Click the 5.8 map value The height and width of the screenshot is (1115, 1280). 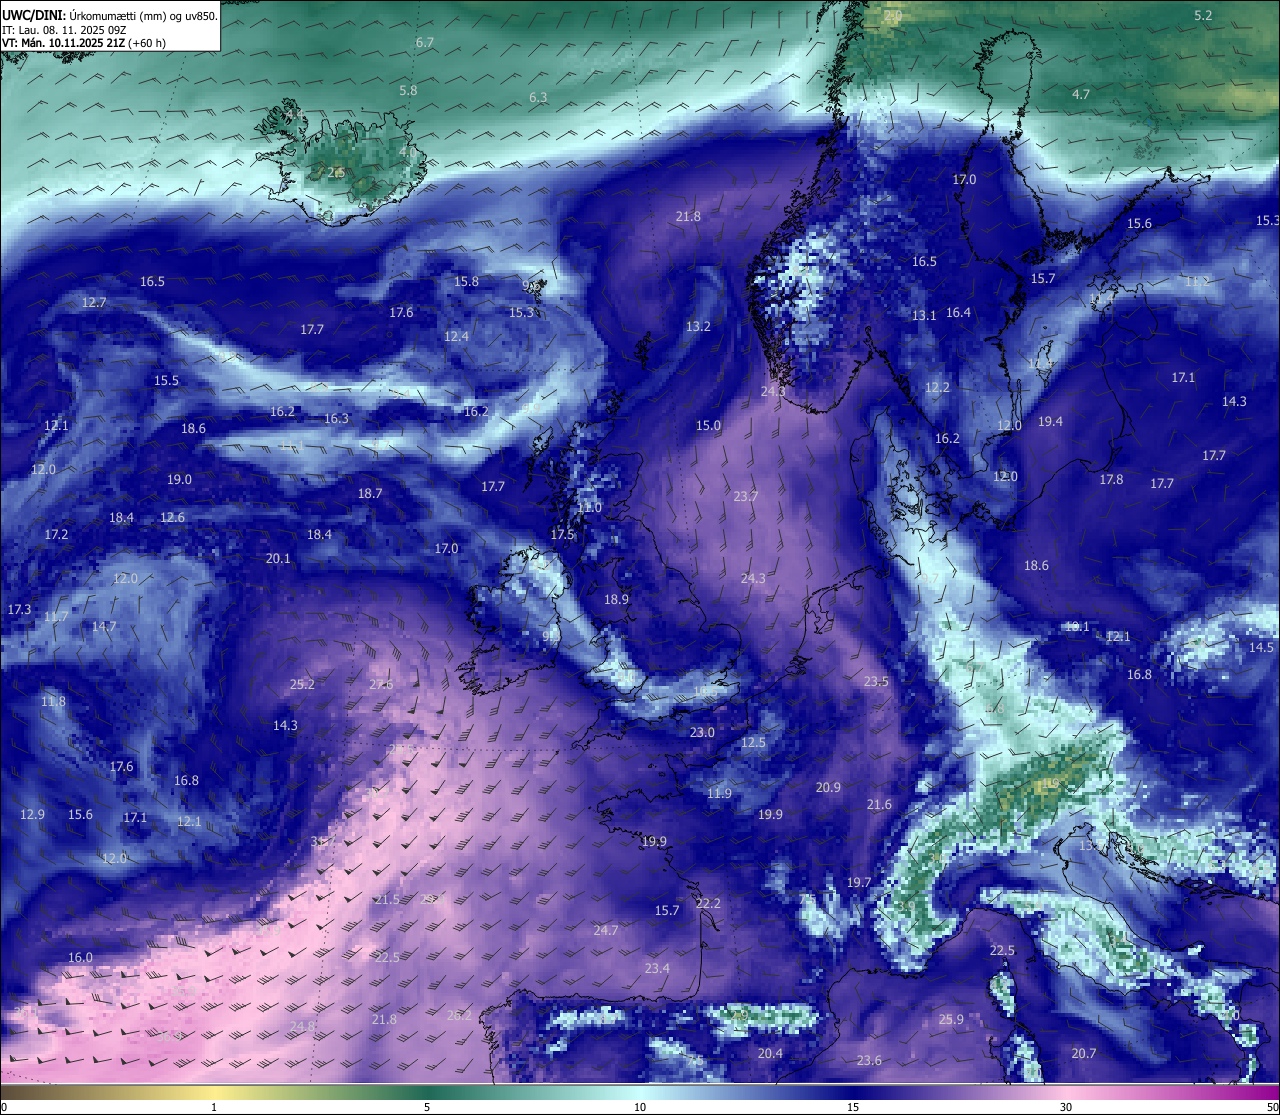tap(408, 90)
